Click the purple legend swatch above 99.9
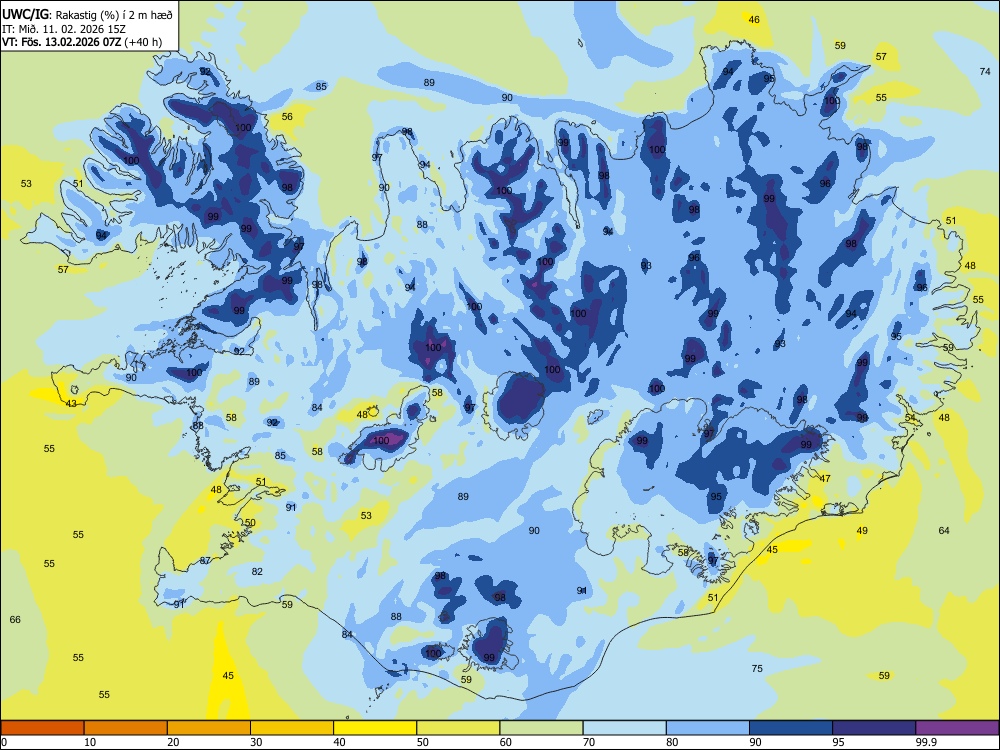This screenshot has height=750, width=1000. click(957, 728)
